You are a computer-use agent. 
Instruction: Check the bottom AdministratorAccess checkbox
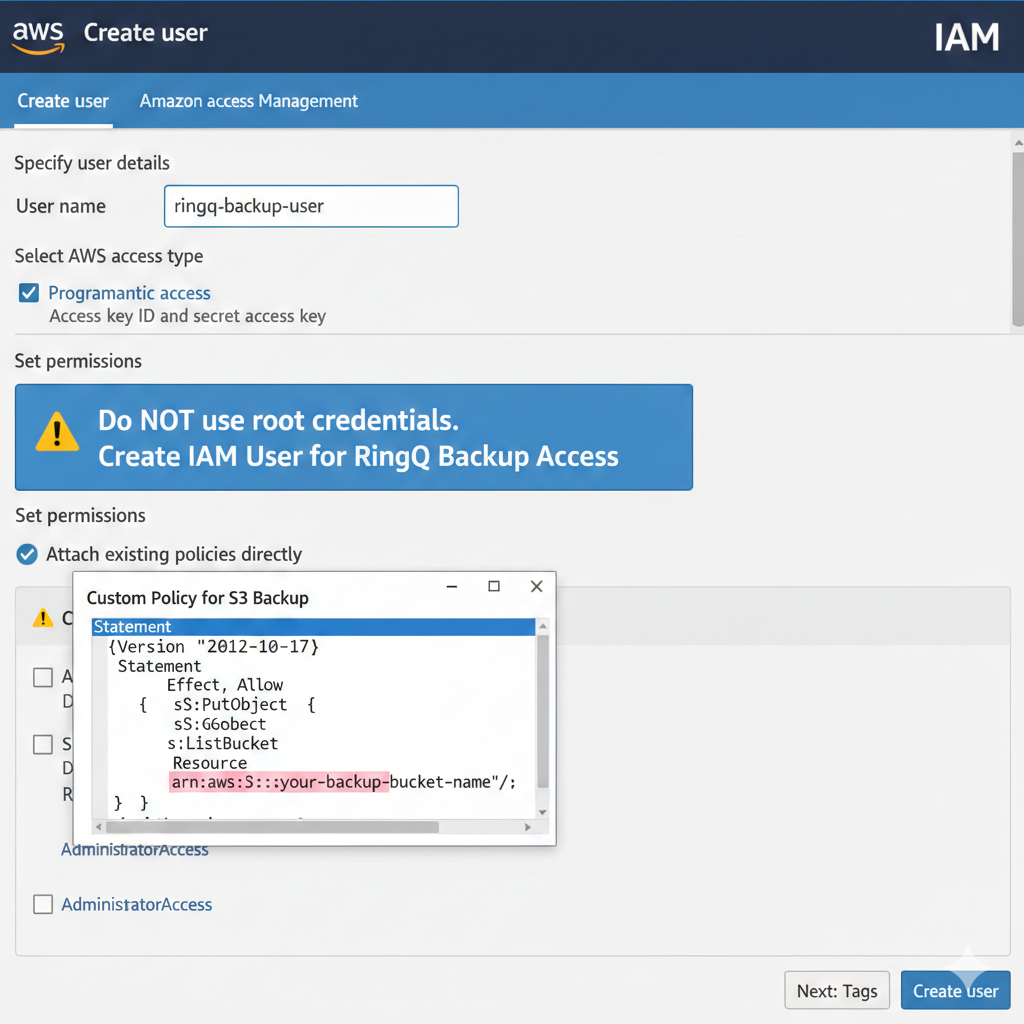(x=43, y=904)
